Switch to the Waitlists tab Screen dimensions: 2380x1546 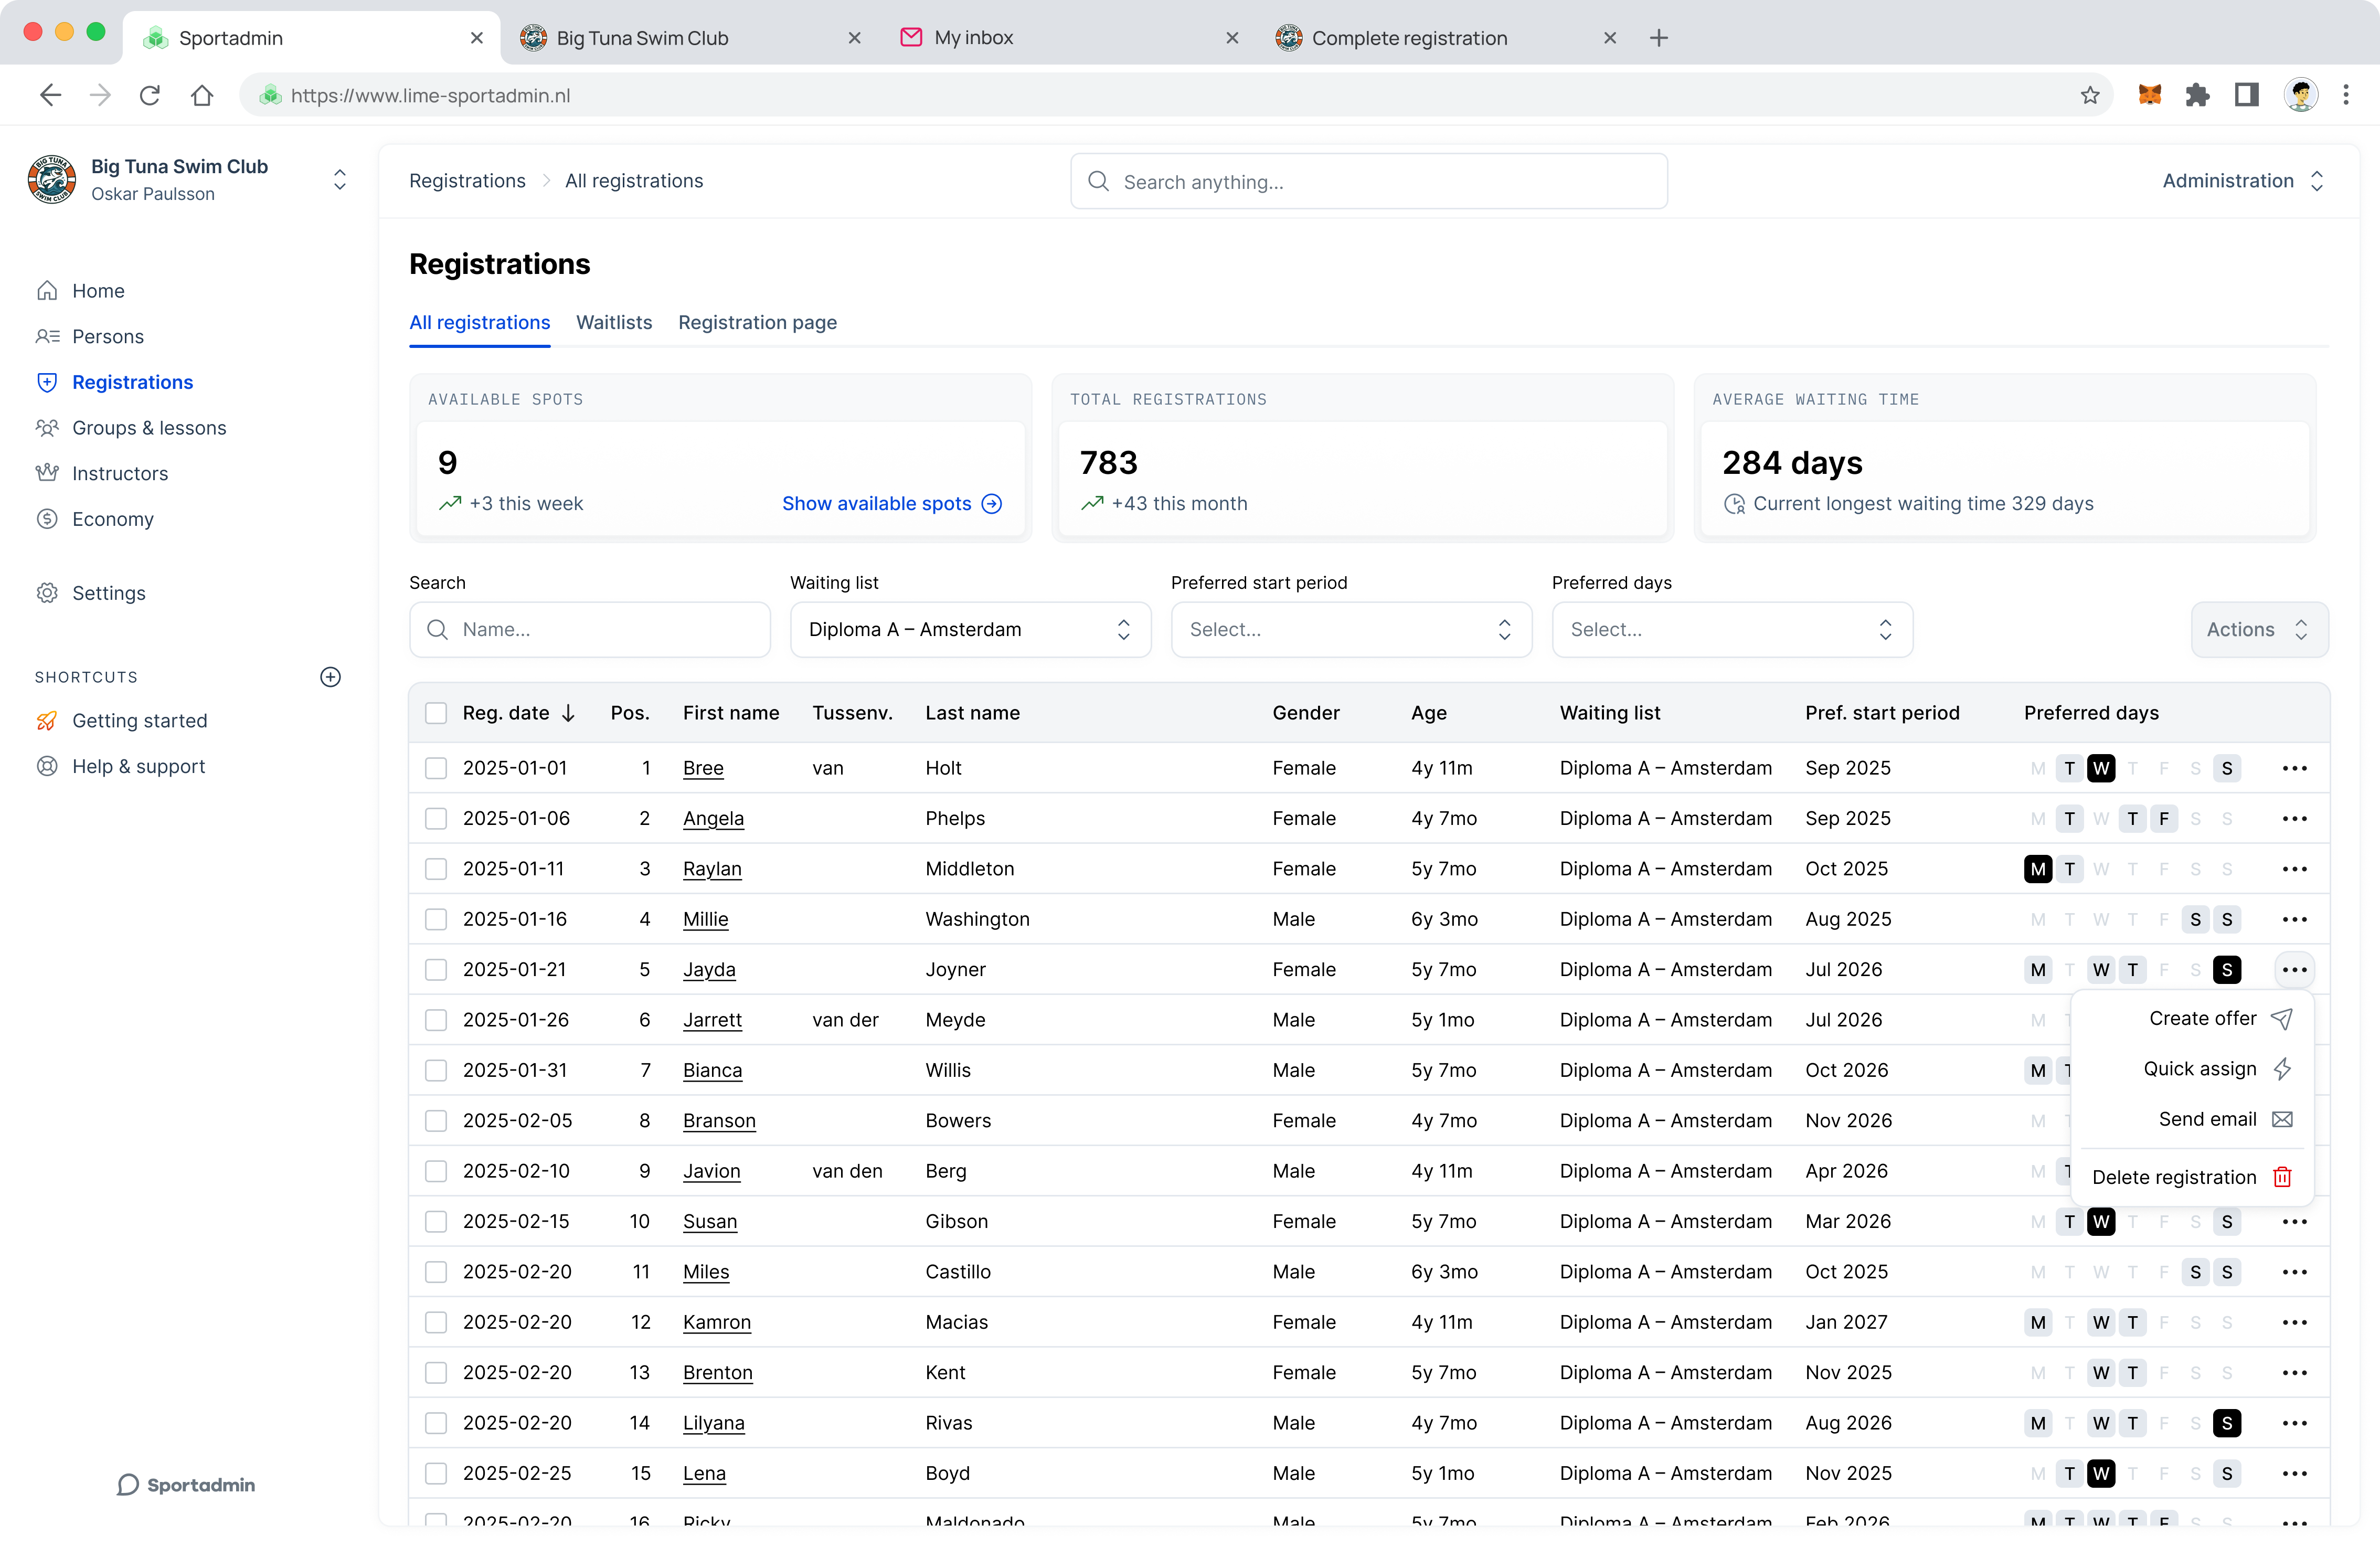pyautogui.click(x=613, y=322)
